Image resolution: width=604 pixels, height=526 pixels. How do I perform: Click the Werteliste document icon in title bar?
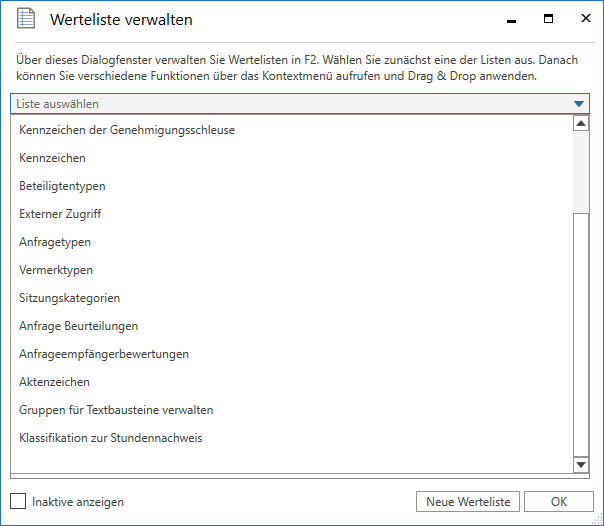coord(27,19)
